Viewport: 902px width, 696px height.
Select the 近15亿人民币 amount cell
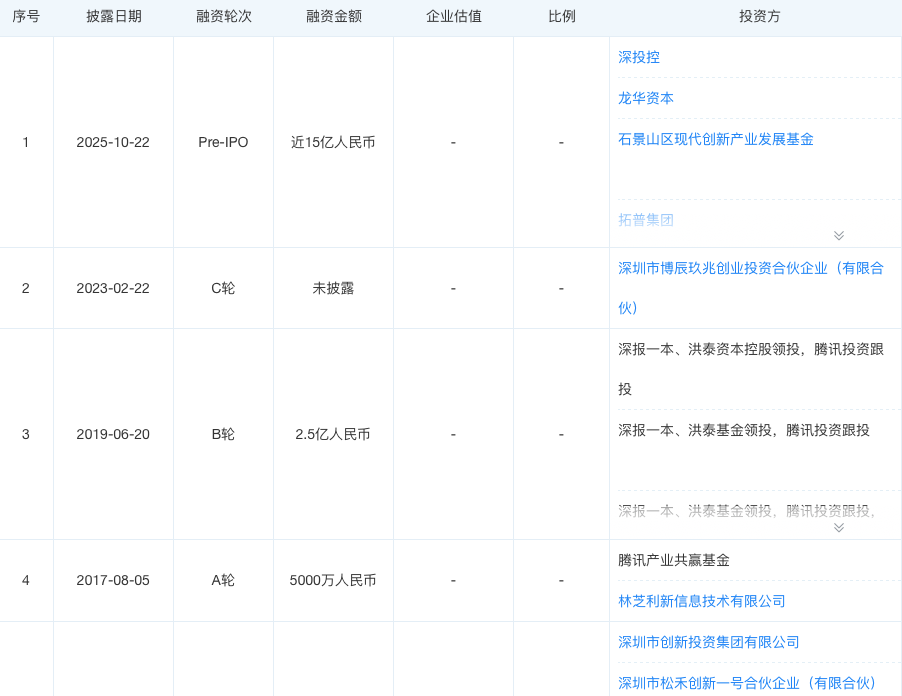click(333, 142)
